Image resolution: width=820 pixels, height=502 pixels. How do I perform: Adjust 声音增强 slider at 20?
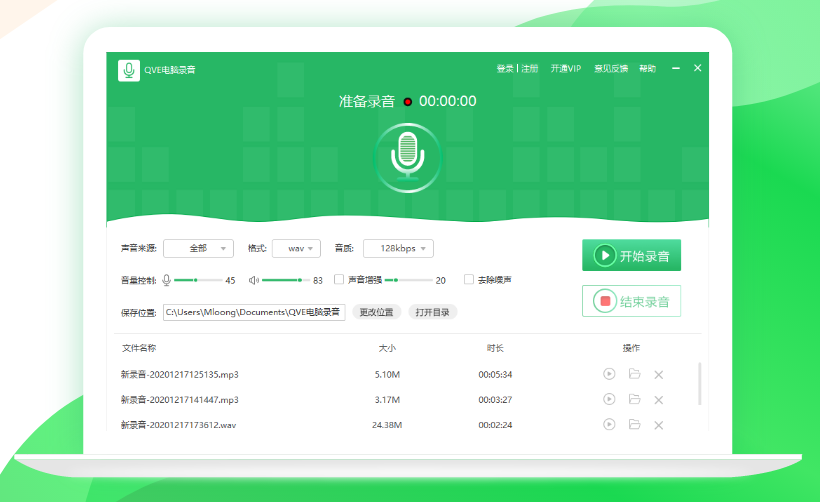pos(408,280)
